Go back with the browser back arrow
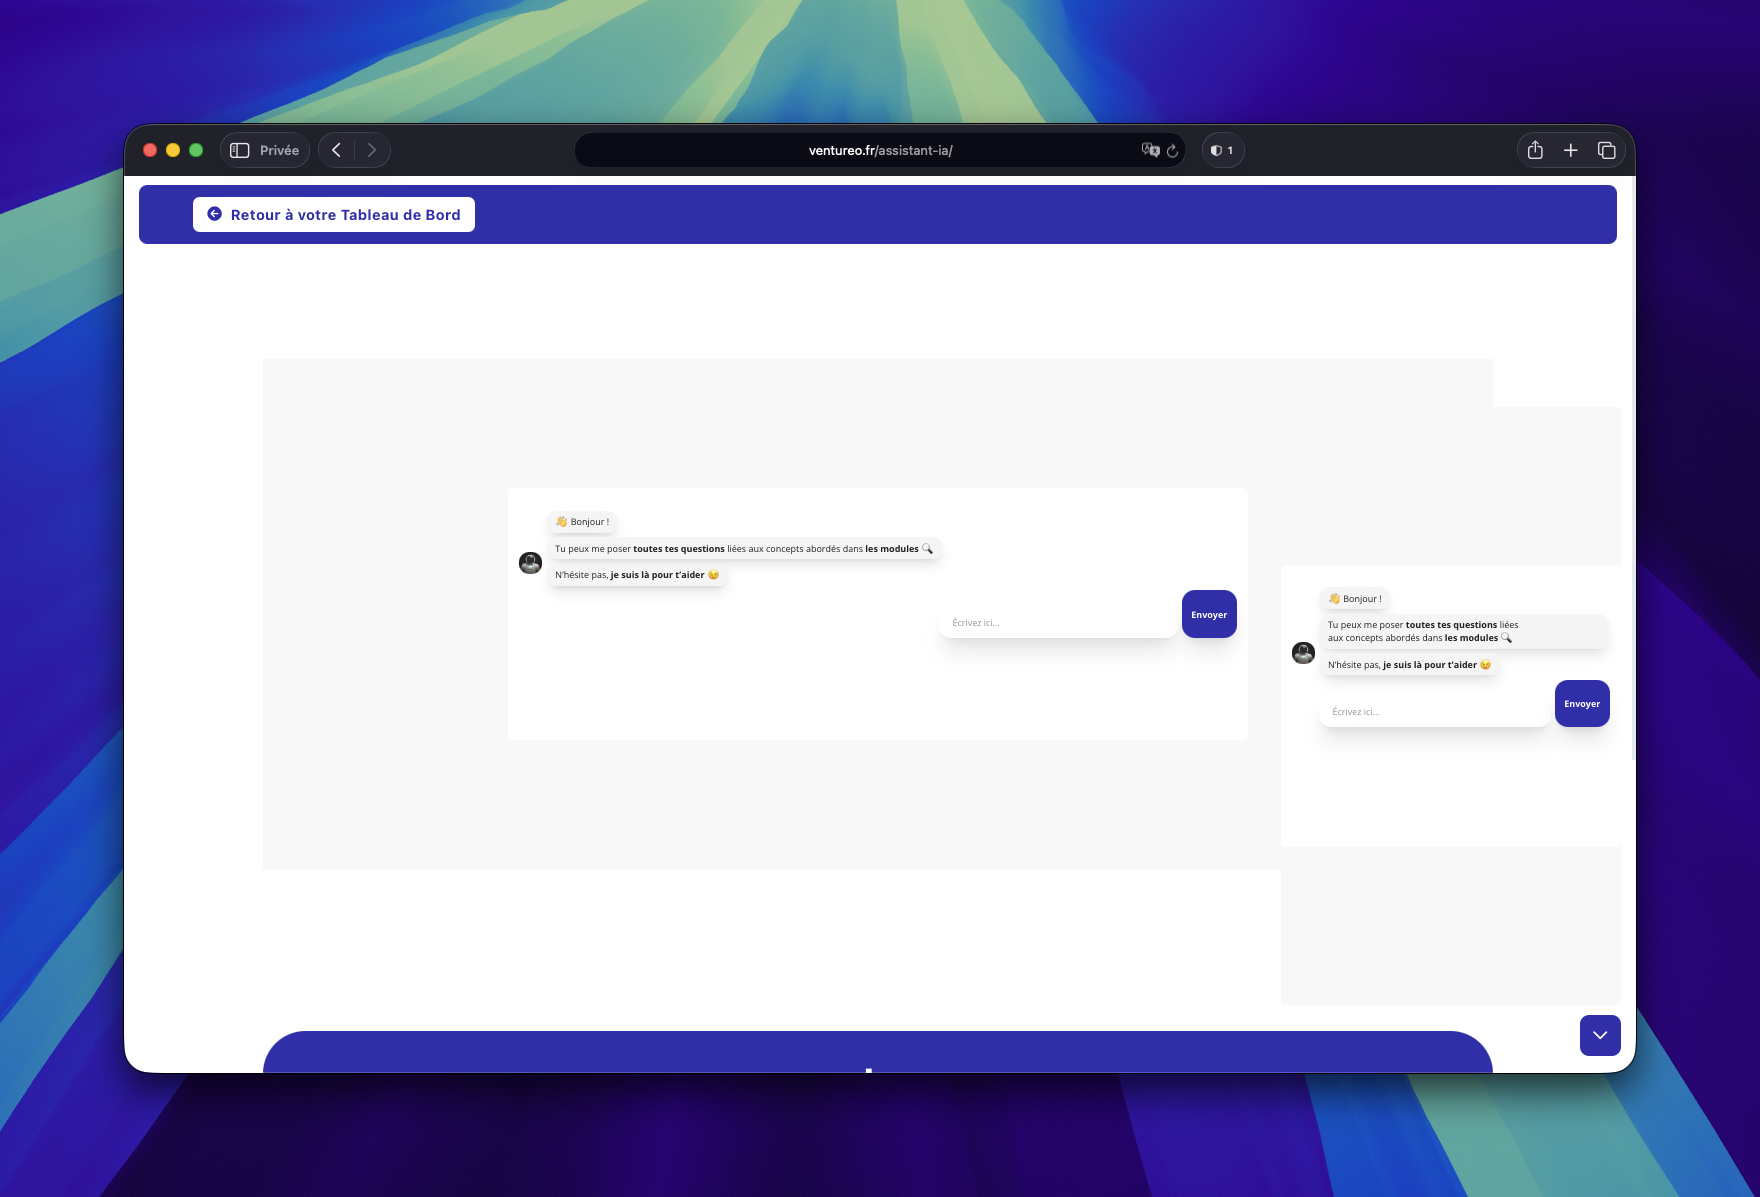Image resolution: width=1760 pixels, height=1197 pixels. [337, 150]
